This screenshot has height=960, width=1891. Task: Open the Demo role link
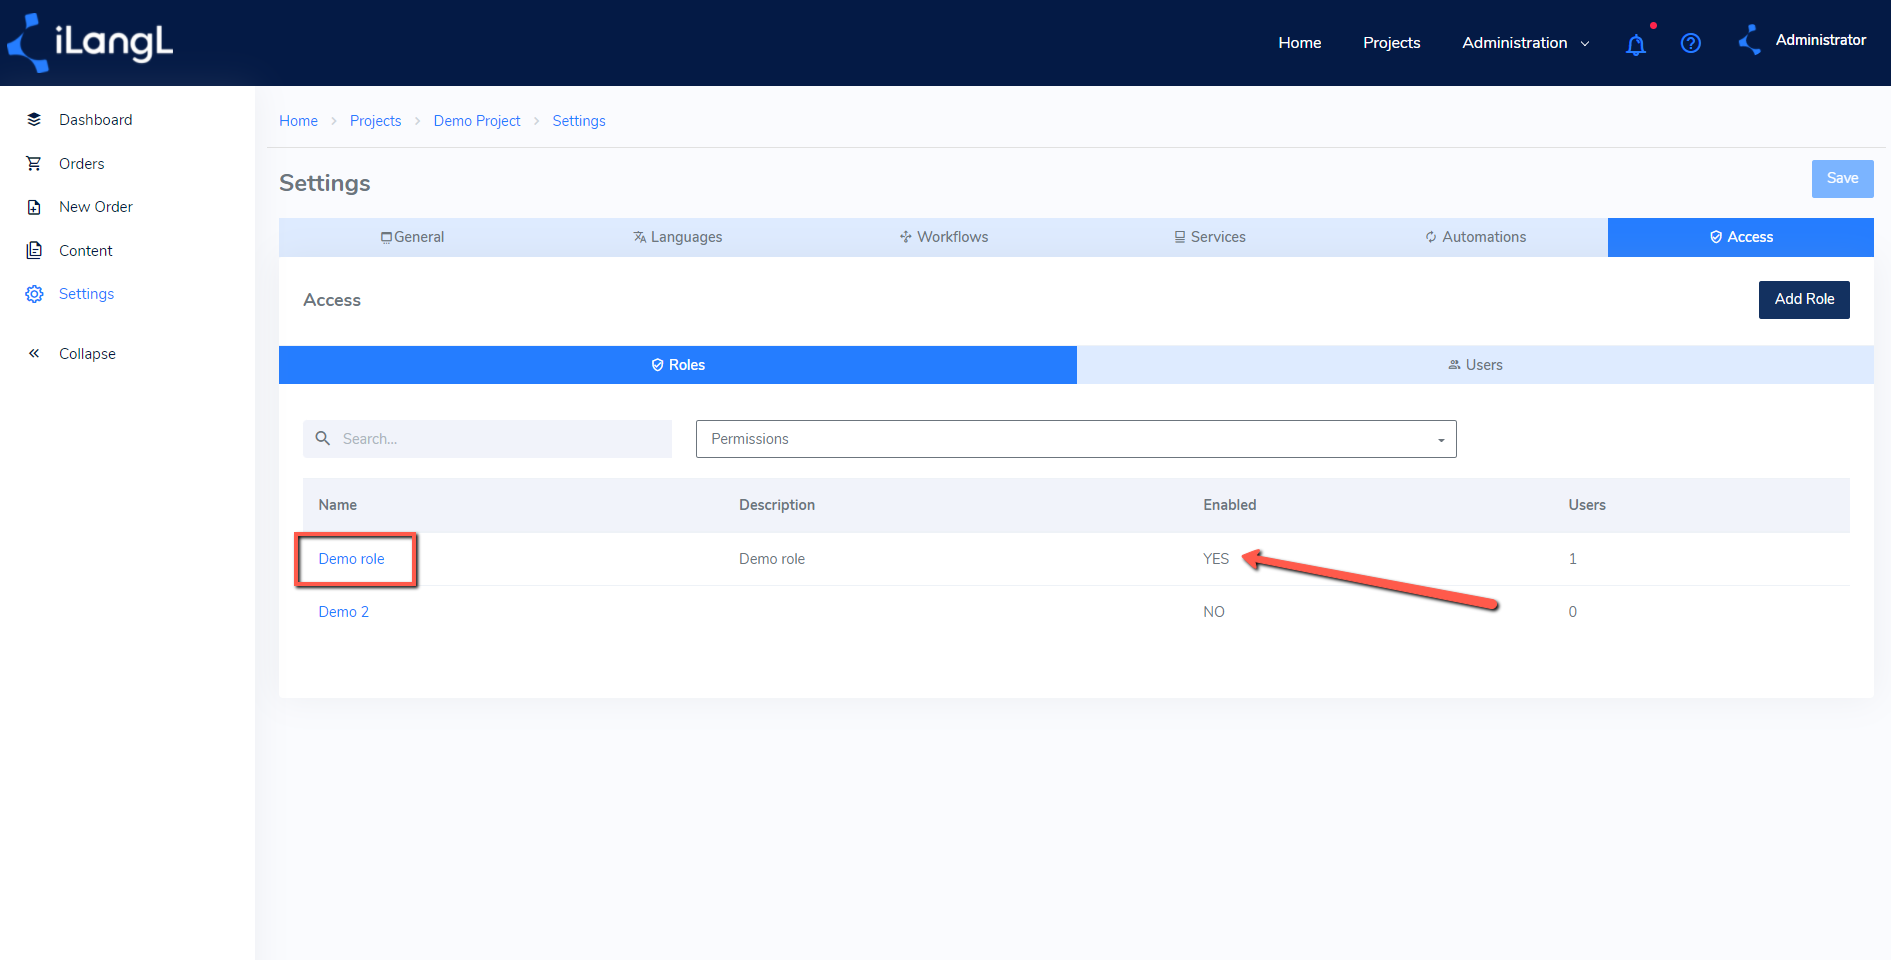point(351,559)
